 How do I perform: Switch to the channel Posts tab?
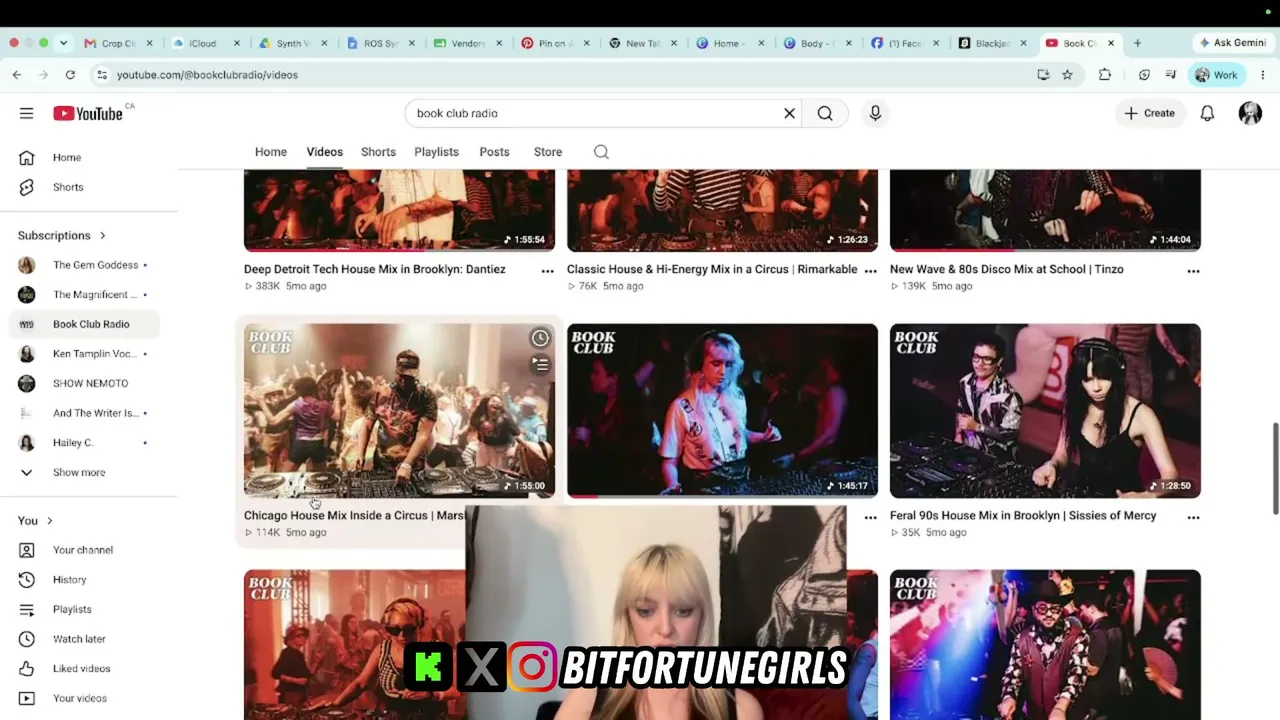point(494,152)
